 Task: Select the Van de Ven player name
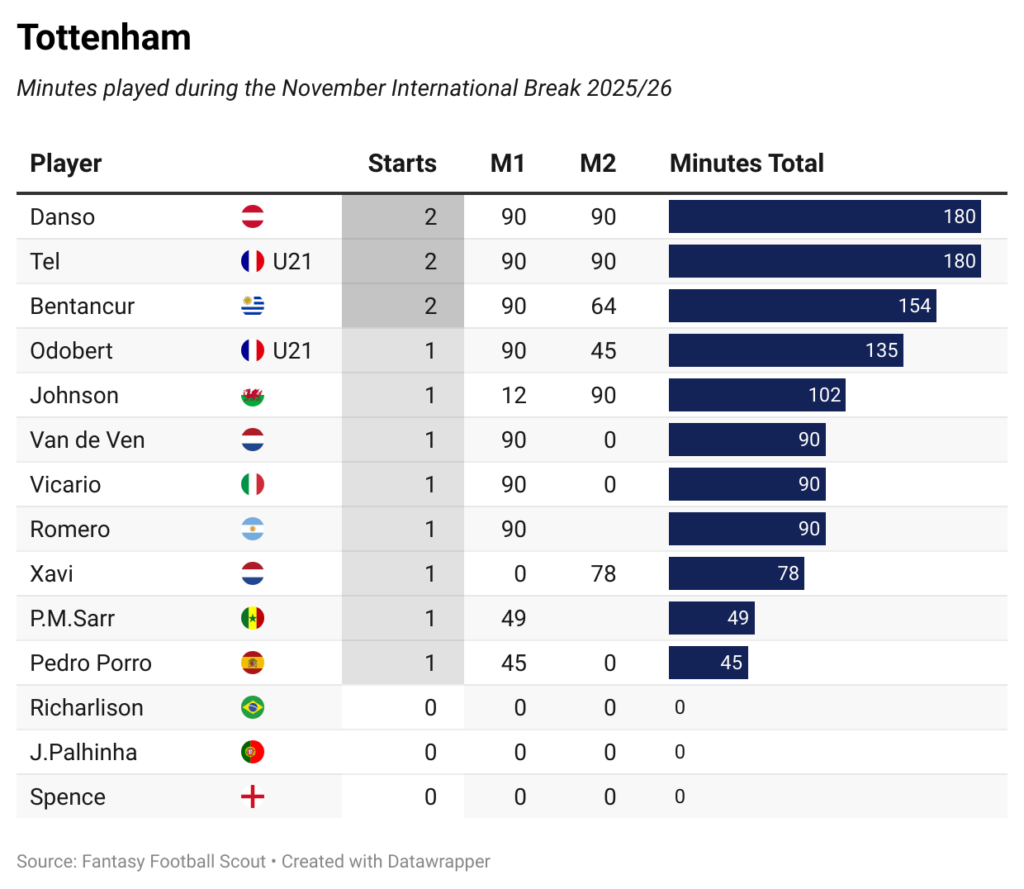point(87,440)
